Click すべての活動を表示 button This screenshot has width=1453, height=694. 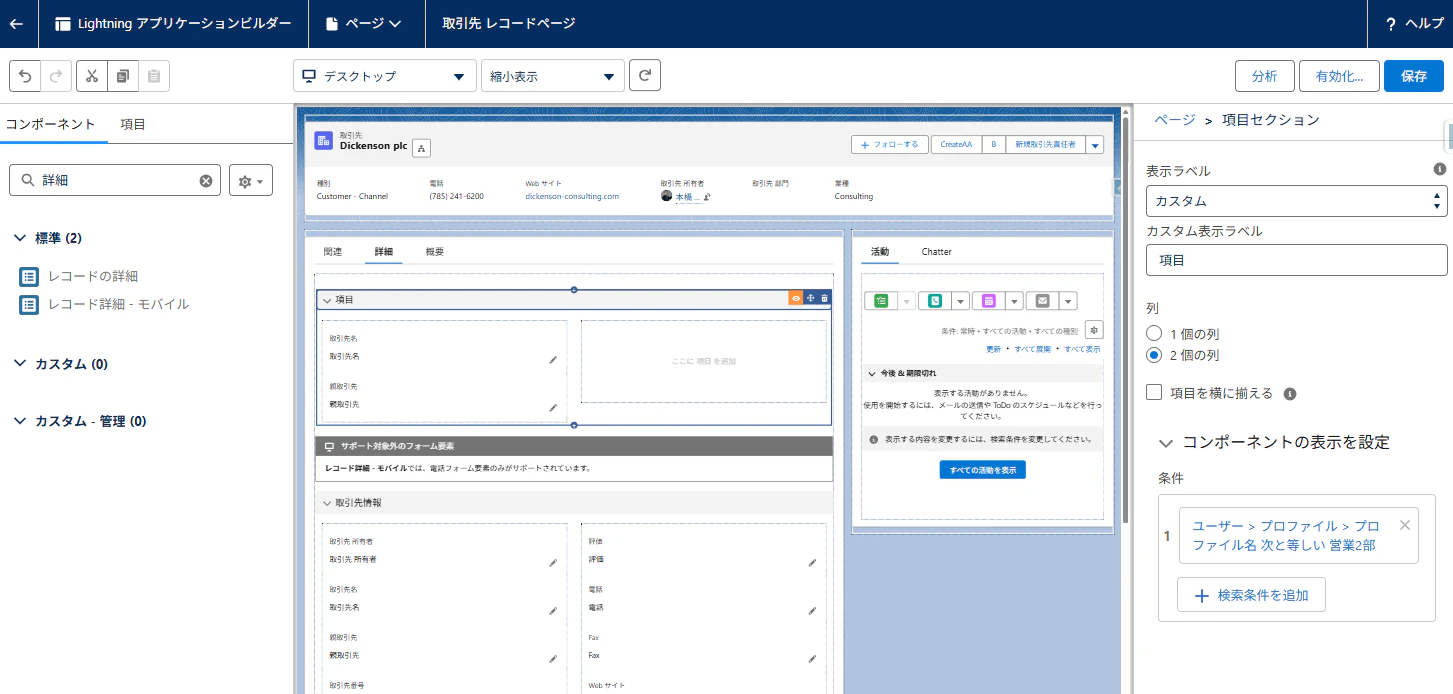point(983,470)
